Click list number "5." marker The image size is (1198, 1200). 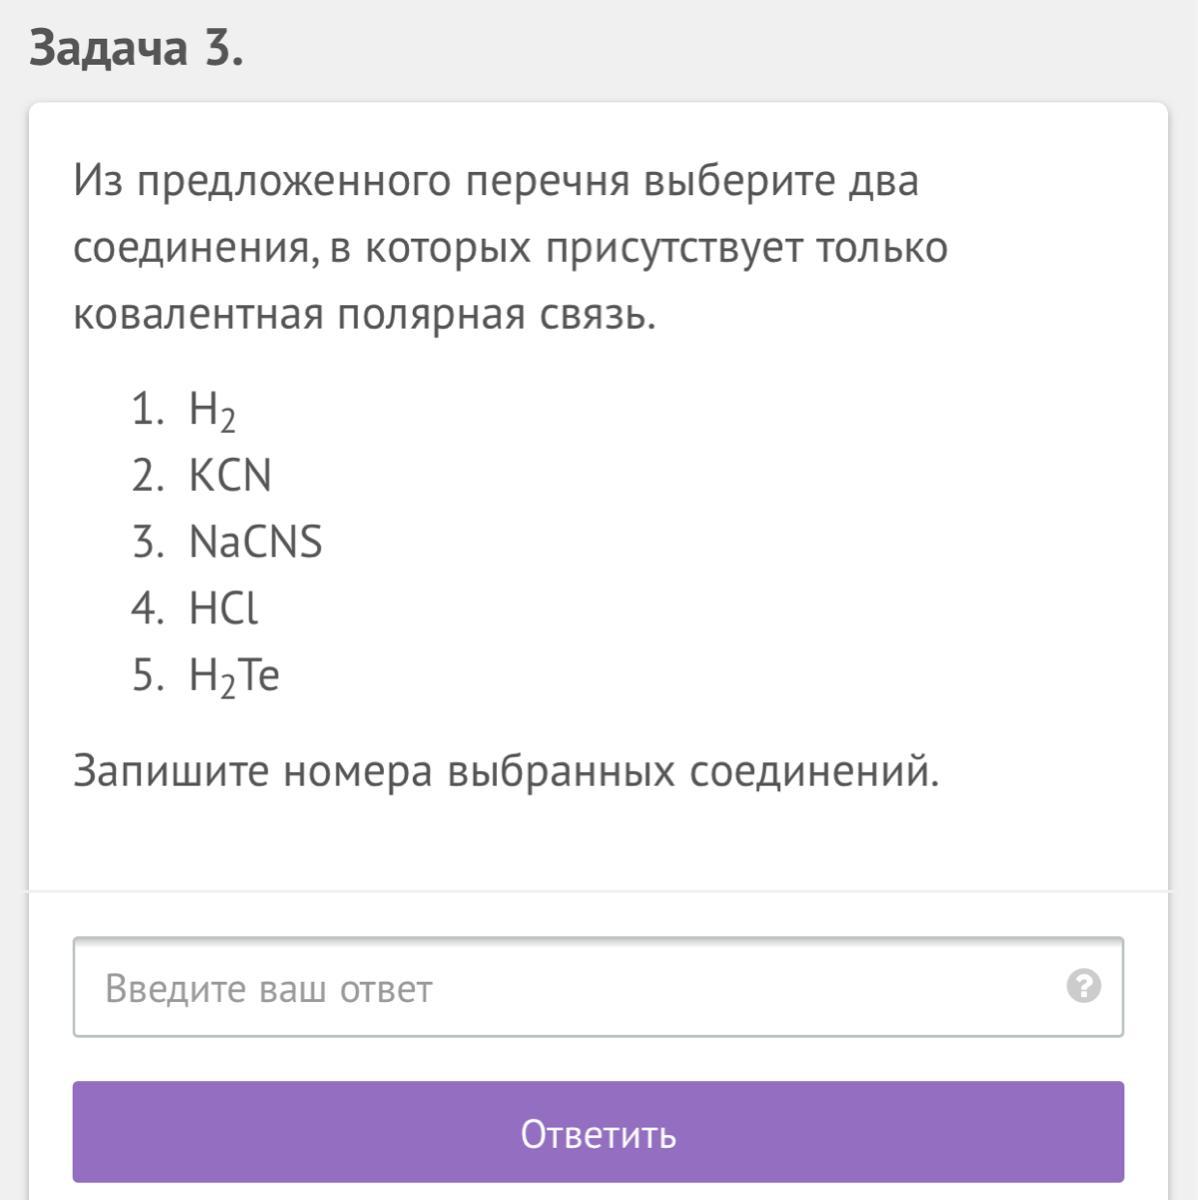(147, 676)
